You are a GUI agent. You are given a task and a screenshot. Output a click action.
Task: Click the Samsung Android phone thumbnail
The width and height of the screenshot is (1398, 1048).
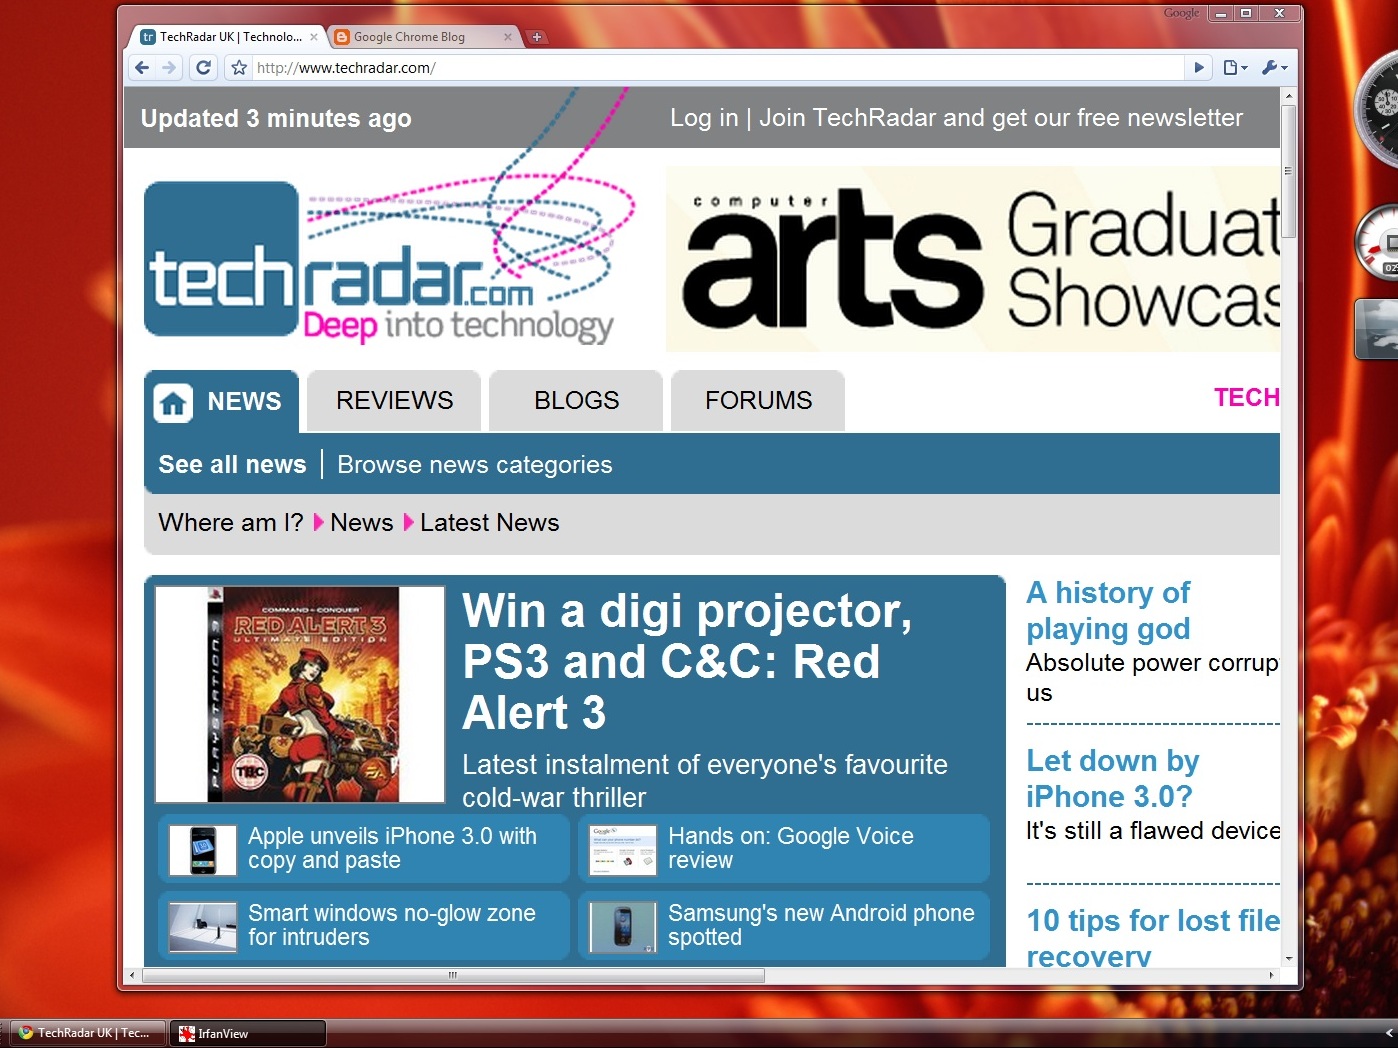[623, 927]
